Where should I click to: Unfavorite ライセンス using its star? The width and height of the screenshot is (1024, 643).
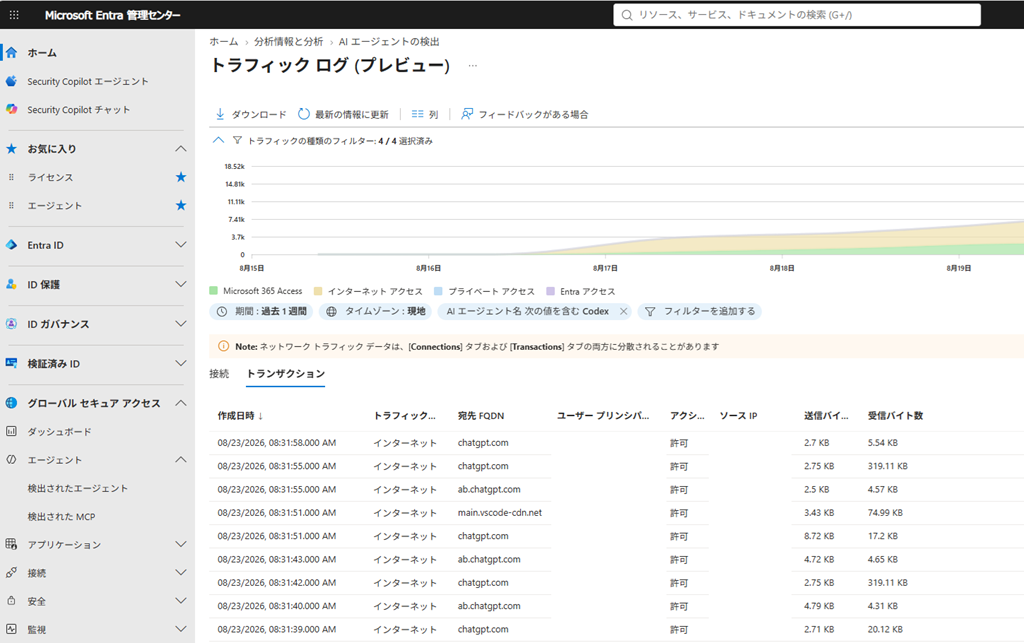click(x=181, y=177)
